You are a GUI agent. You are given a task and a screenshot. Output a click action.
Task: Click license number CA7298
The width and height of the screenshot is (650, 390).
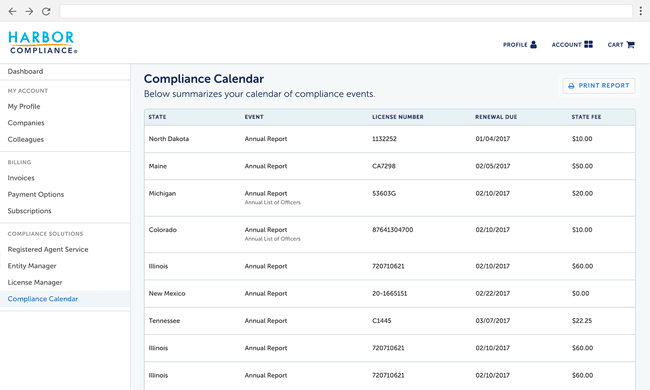[384, 166]
